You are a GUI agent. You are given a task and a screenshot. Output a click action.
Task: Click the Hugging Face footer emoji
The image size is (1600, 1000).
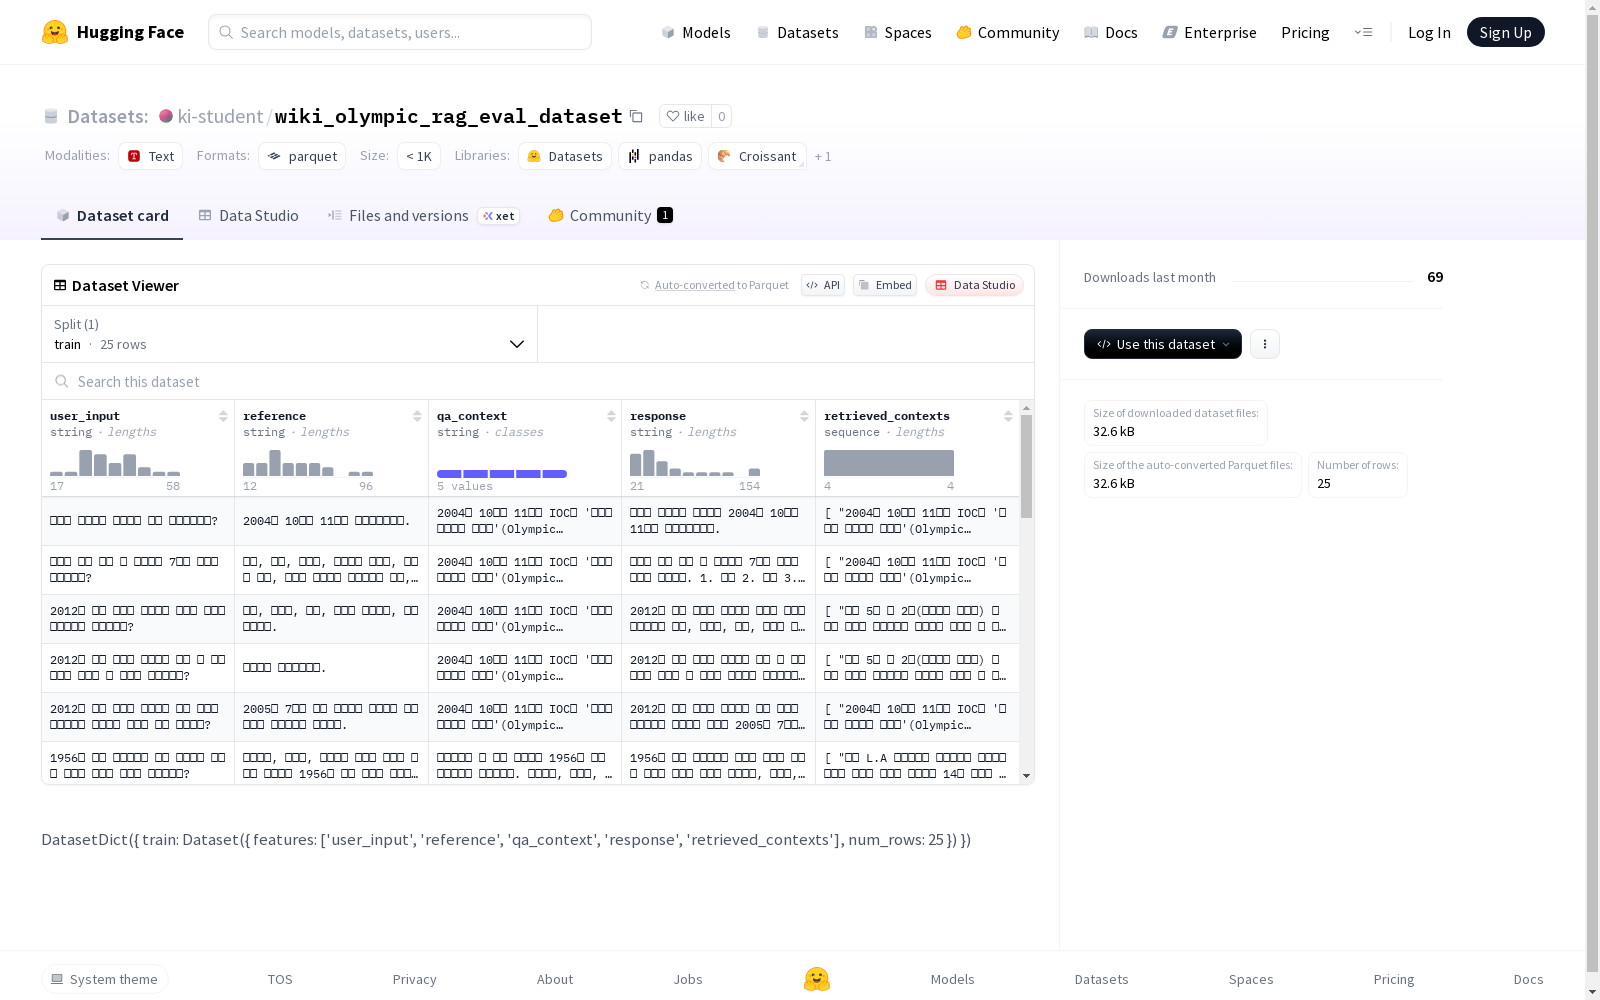817,979
